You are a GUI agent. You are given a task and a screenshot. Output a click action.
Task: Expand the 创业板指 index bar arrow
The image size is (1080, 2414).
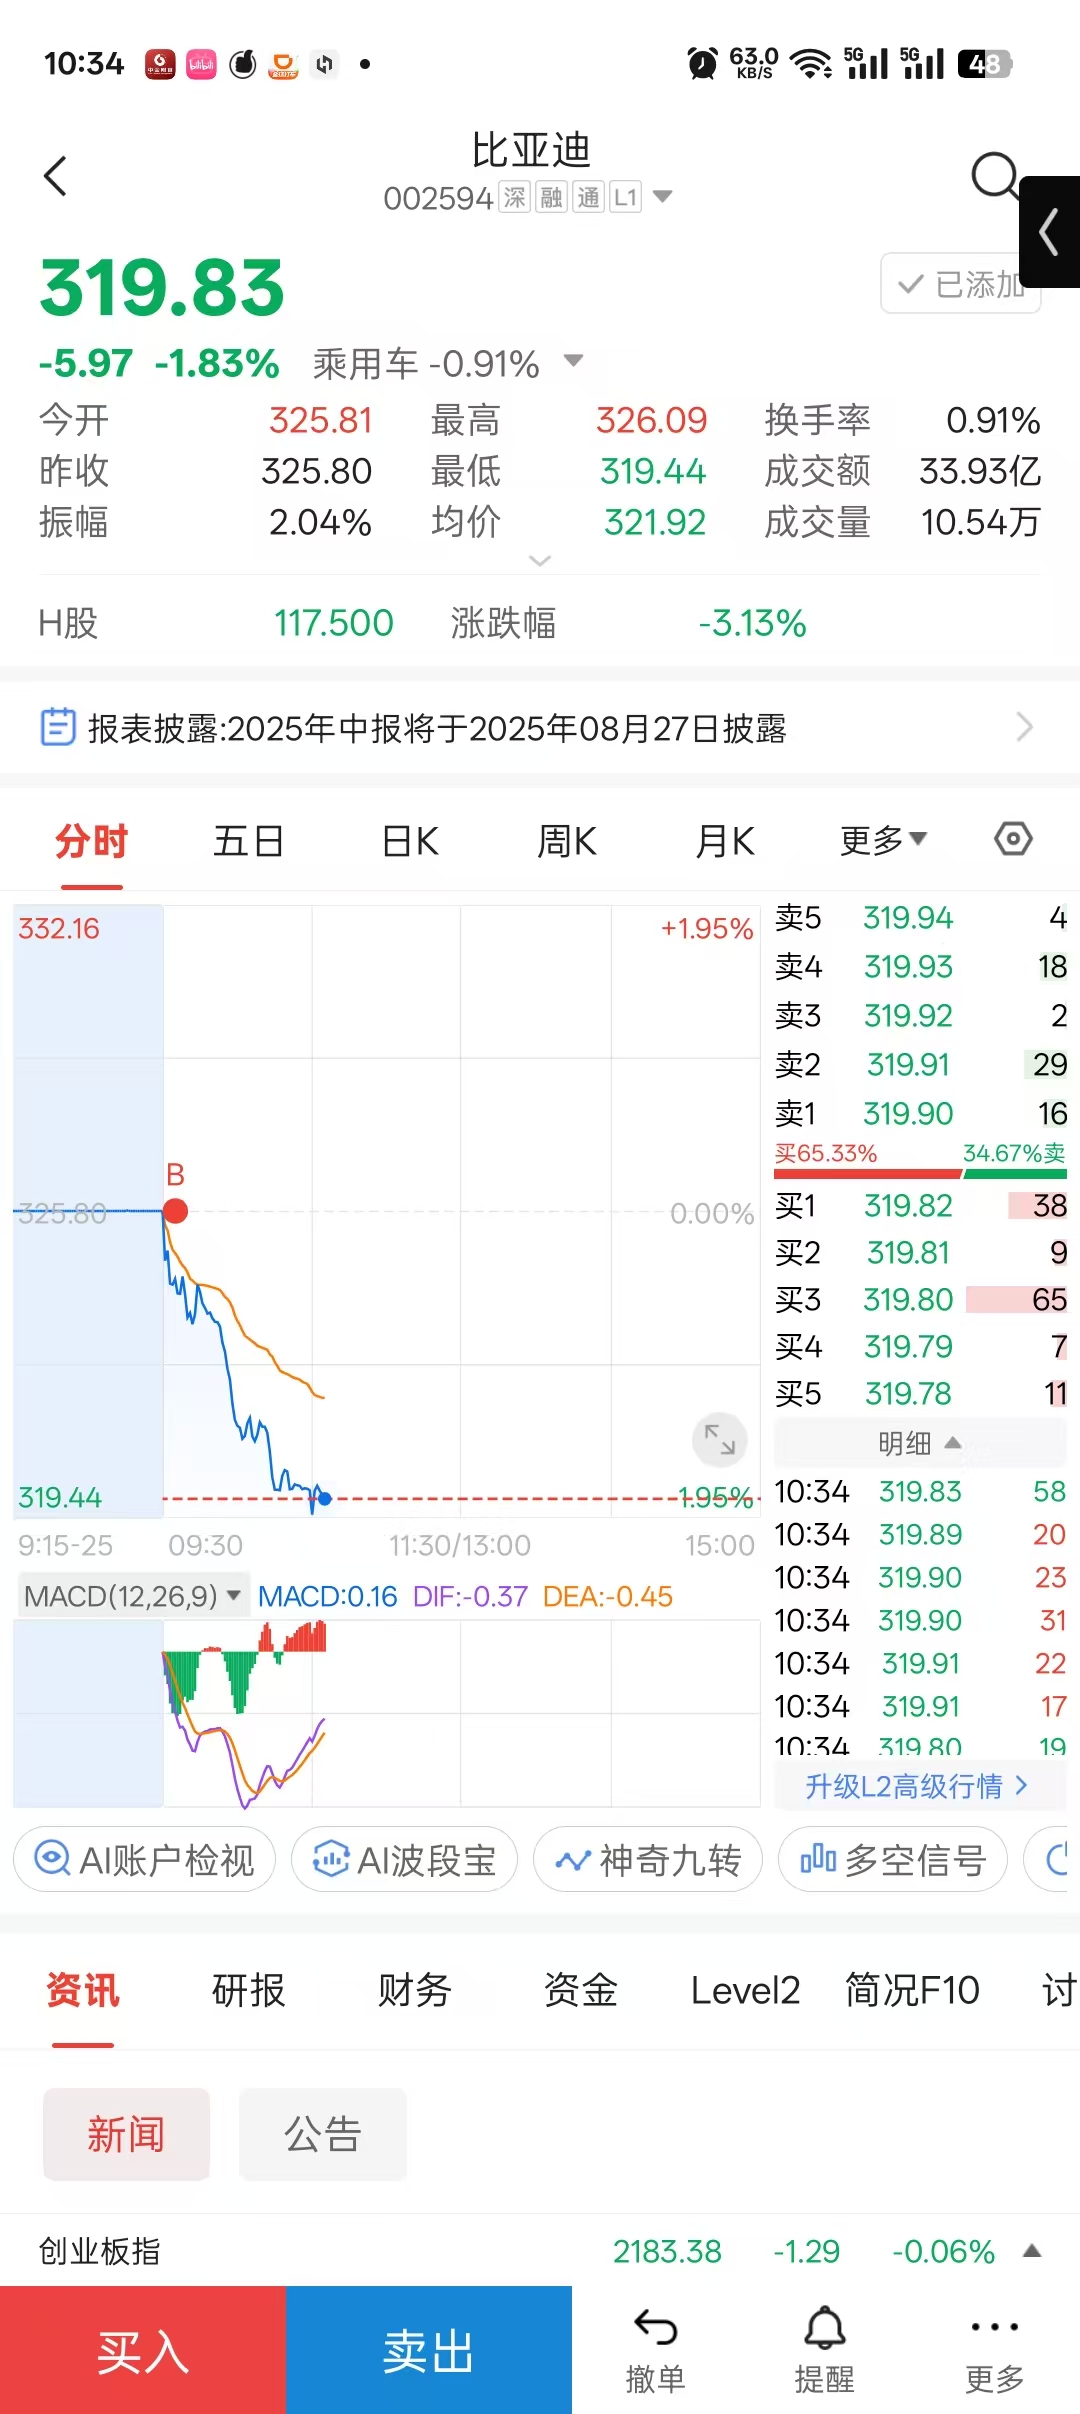(x=1032, y=2251)
